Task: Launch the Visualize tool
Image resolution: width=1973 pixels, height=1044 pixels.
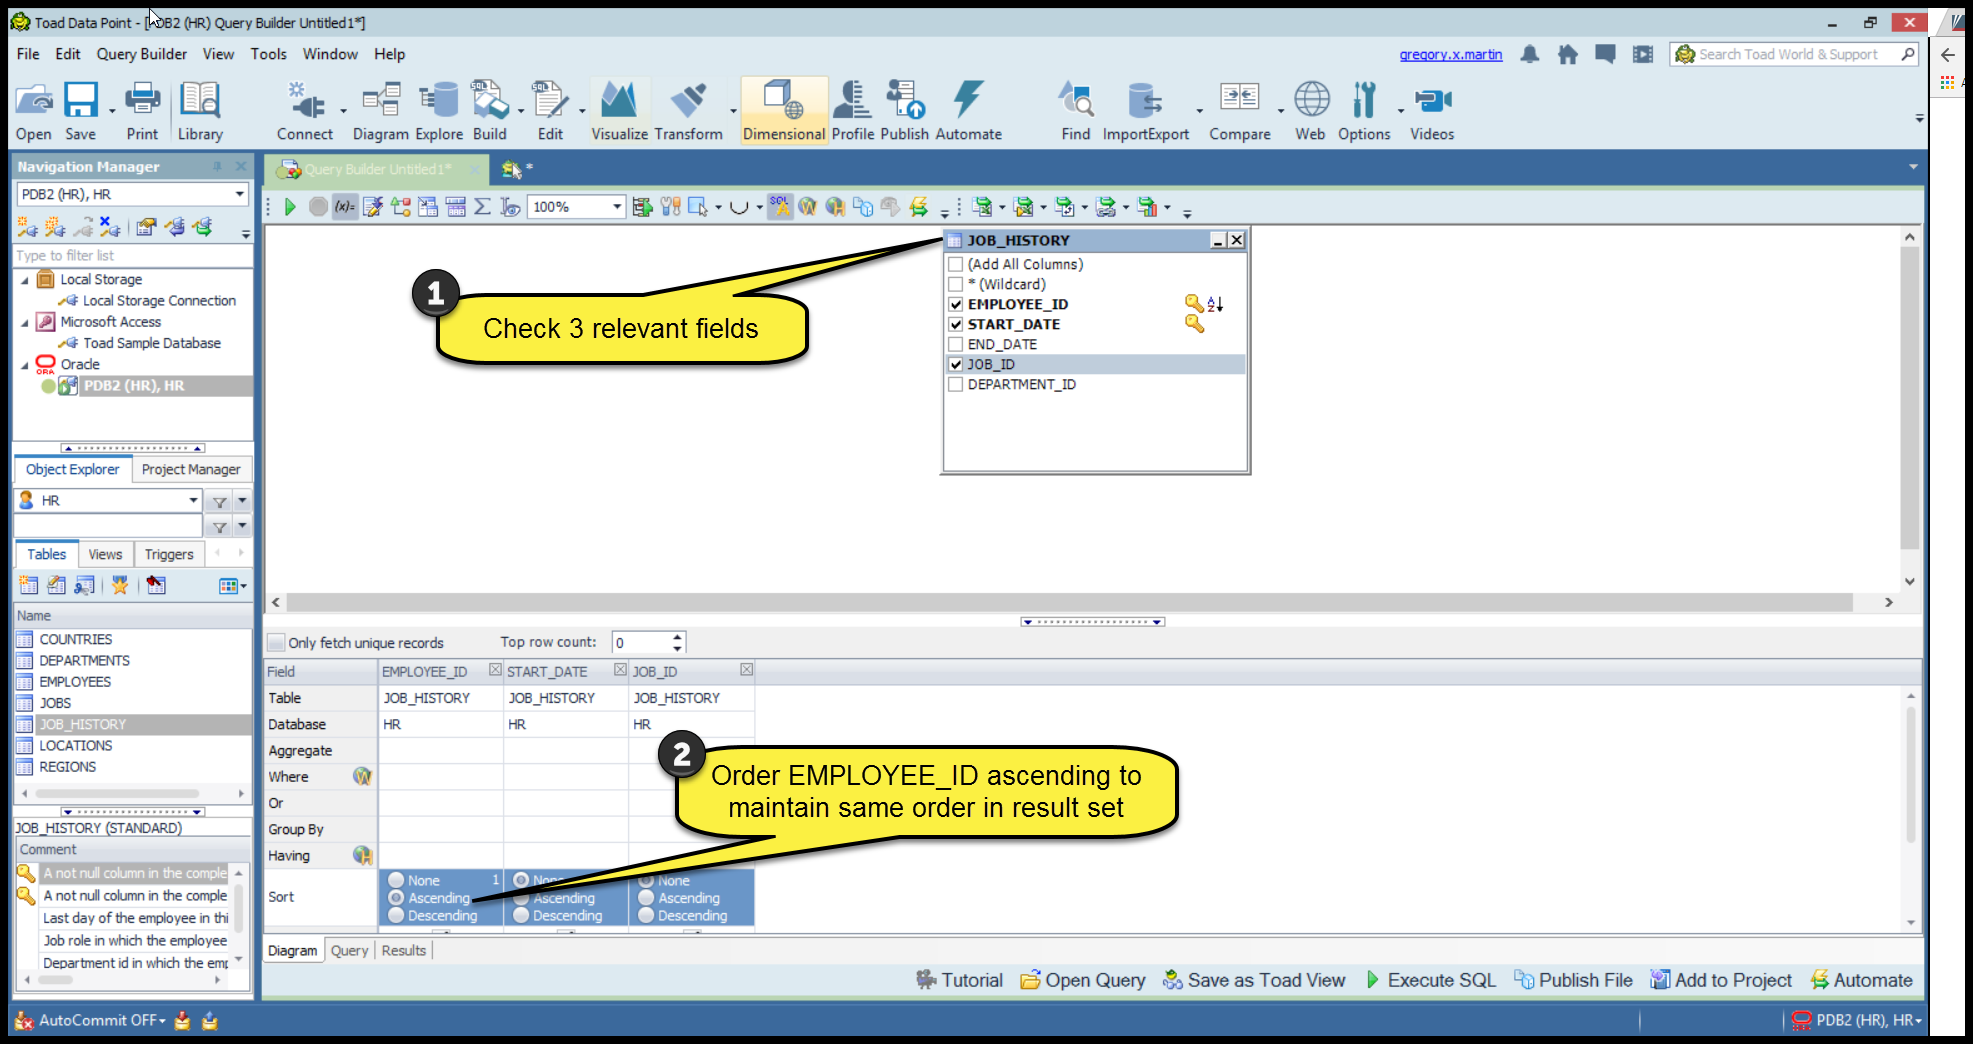Action: 619,111
